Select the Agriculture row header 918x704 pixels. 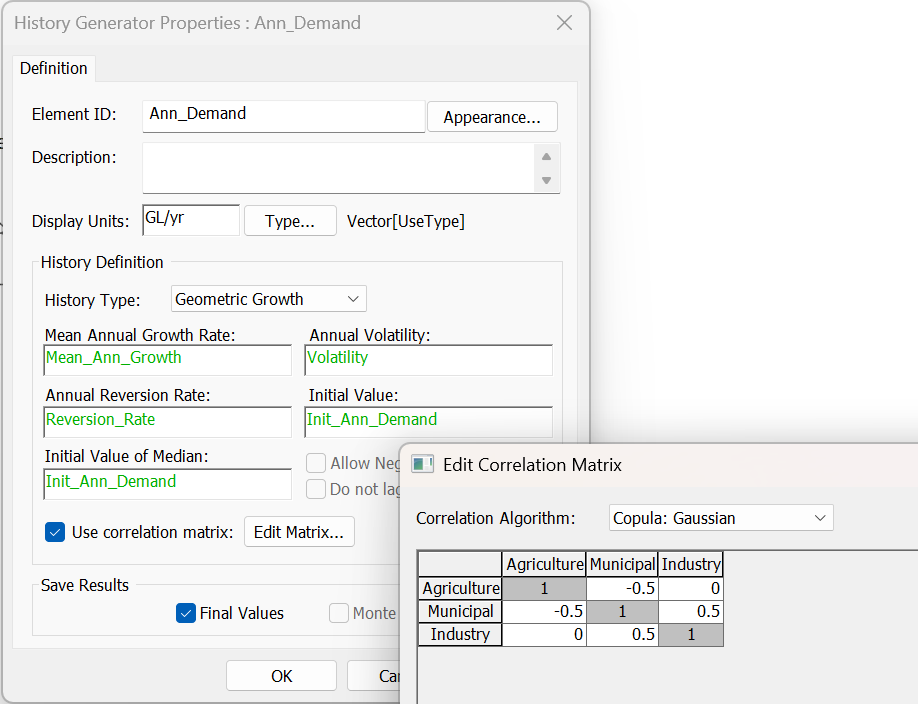[460, 588]
